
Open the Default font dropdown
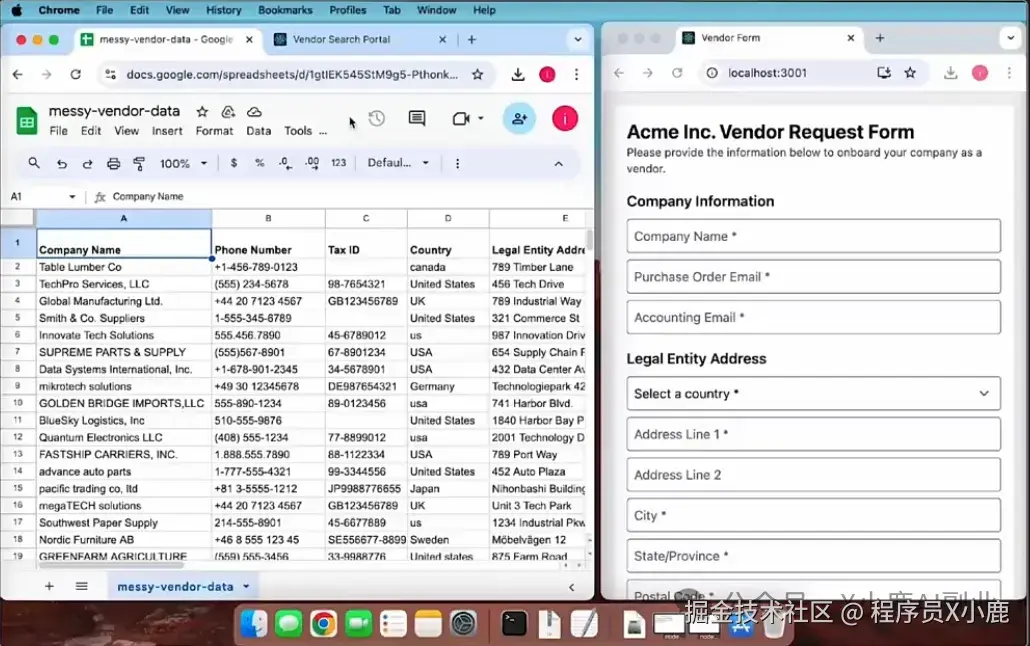click(398, 163)
